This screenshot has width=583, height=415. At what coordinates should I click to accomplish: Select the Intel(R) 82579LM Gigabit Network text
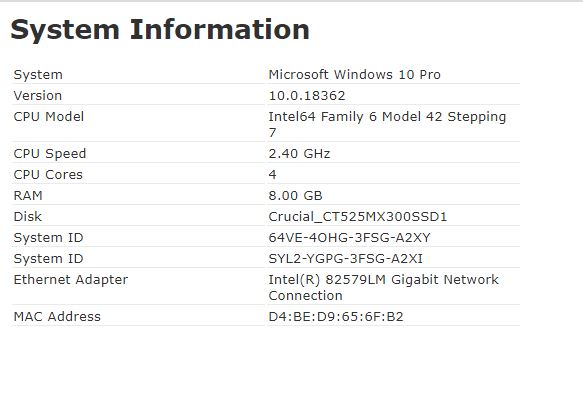pos(383,280)
